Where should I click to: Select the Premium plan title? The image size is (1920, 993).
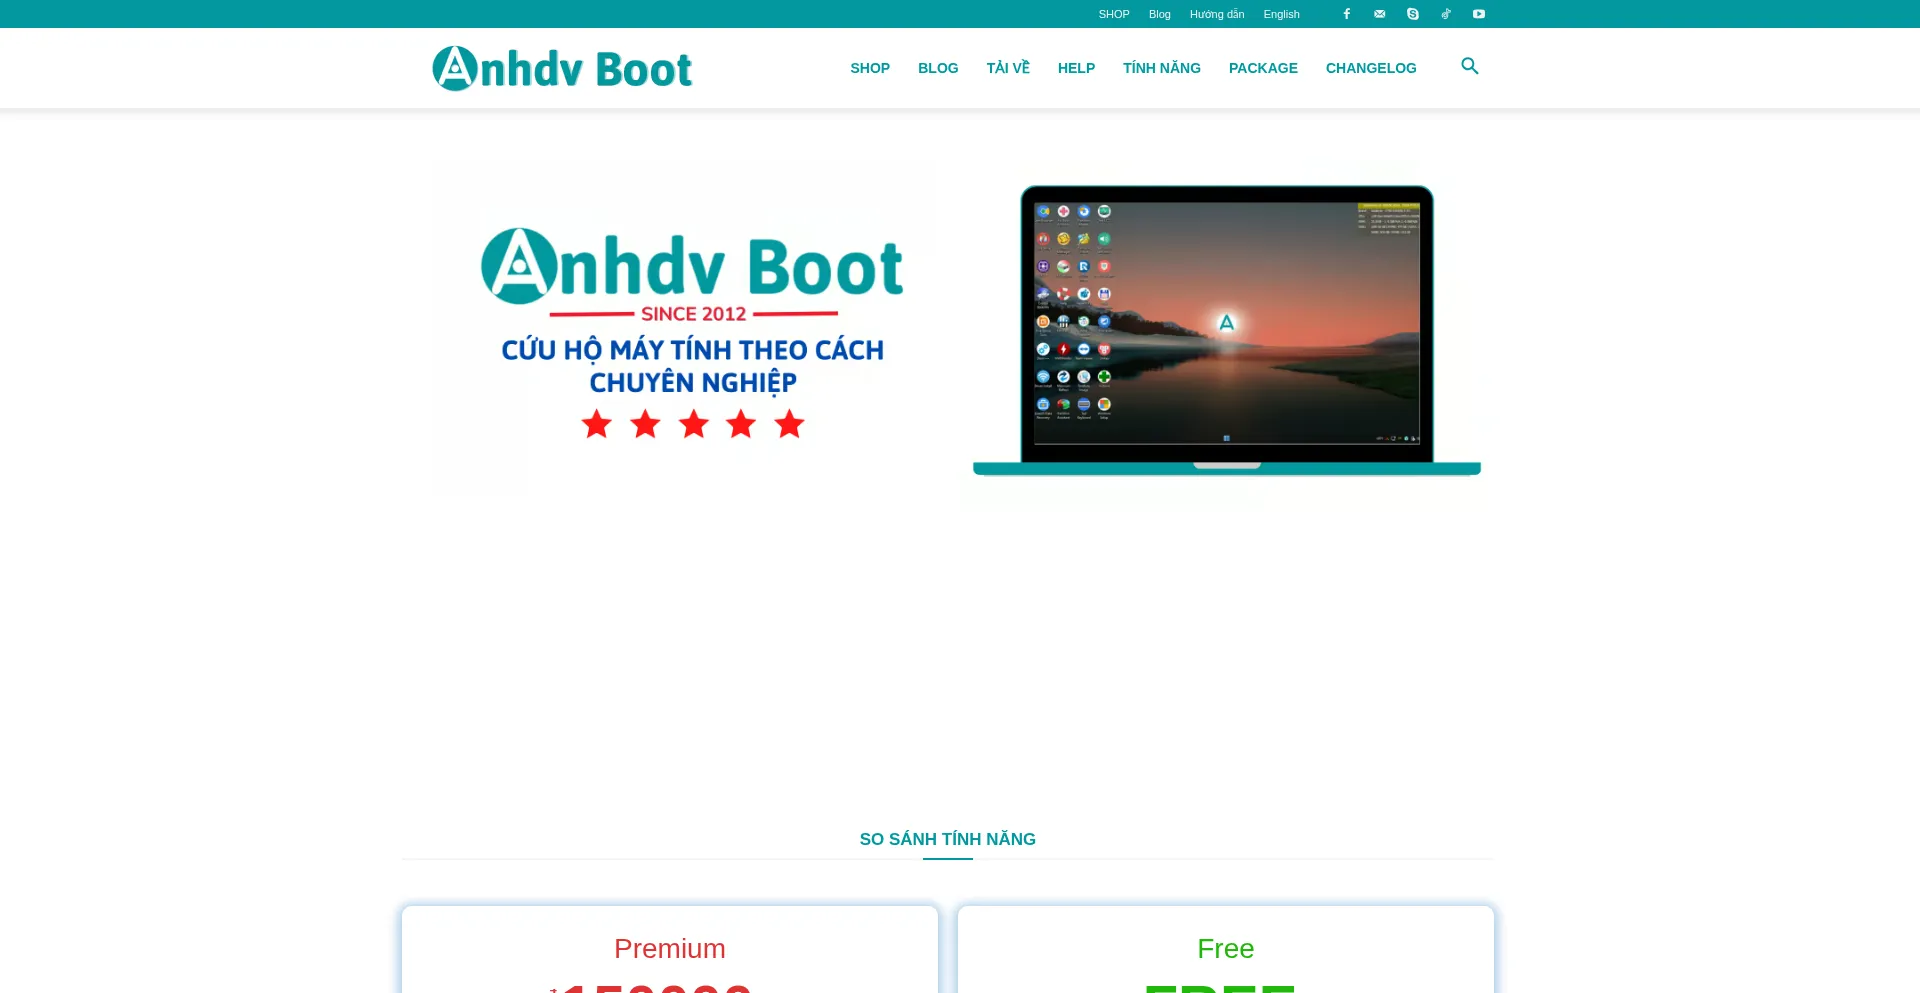point(670,948)
